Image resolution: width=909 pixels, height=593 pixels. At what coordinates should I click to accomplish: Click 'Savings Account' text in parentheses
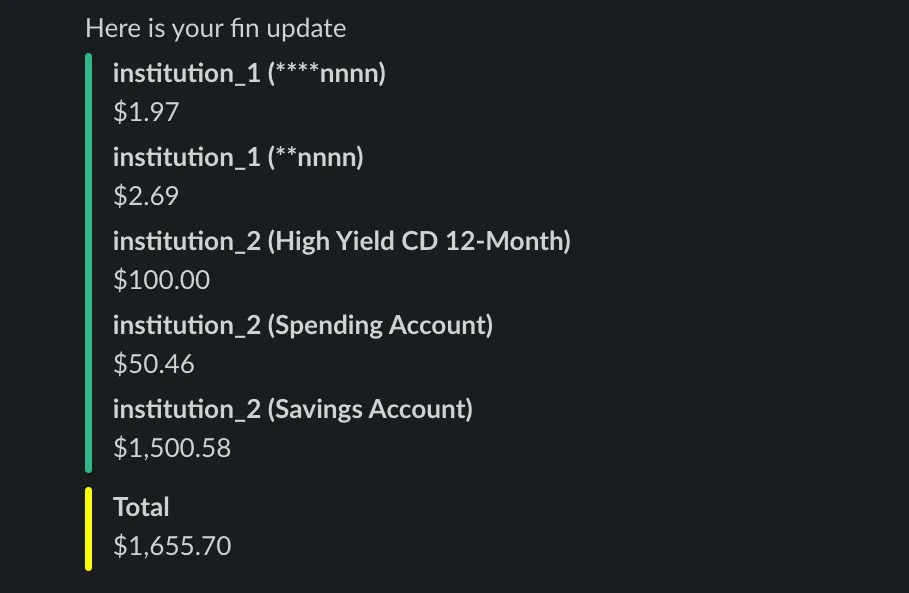coord(370,409)
